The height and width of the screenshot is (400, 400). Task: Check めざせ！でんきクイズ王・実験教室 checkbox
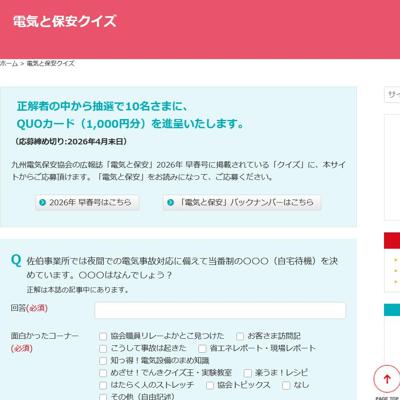[x=103, y=373]
